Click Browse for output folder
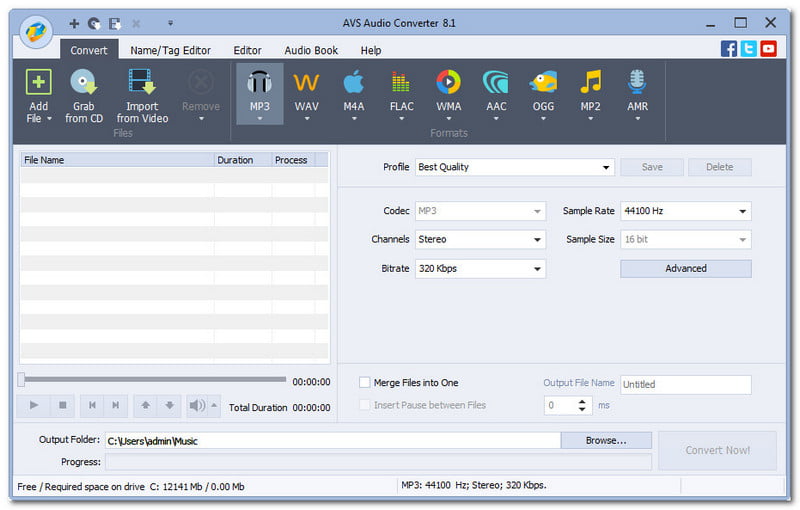 pyautogui.click(x=606, y=440)
